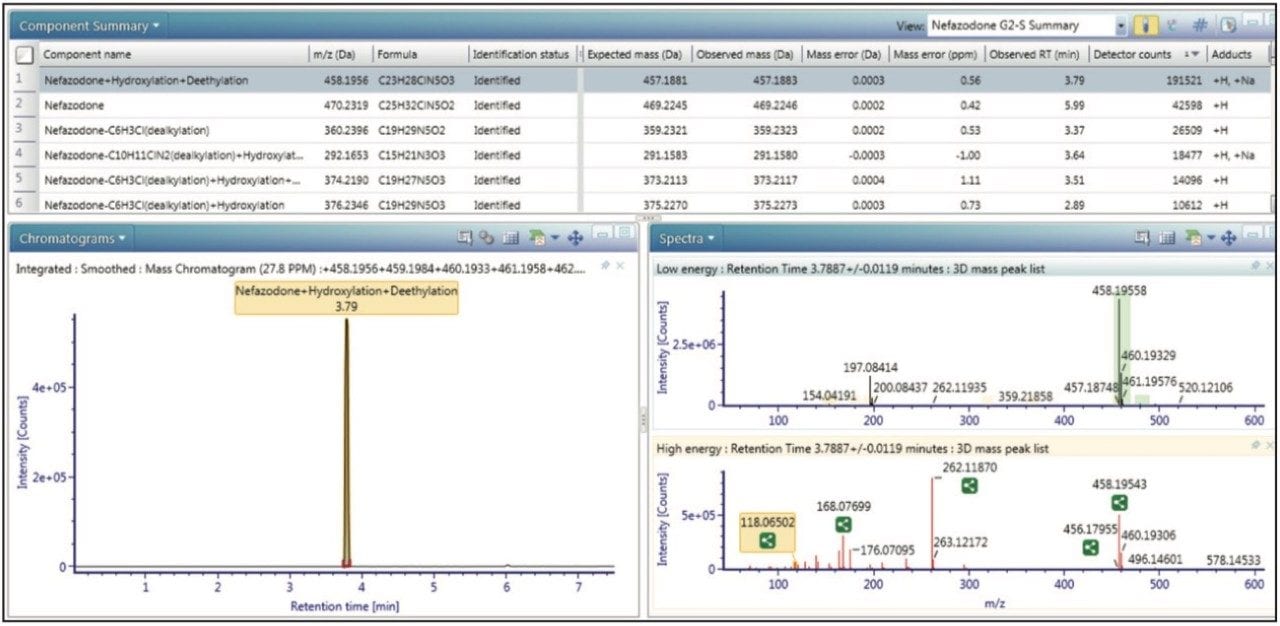Pin the High energy spectrum pane
Image resolution: width=1280 pixels, height=626 pixels.
pyautogui.click(x=1254, y=446)
